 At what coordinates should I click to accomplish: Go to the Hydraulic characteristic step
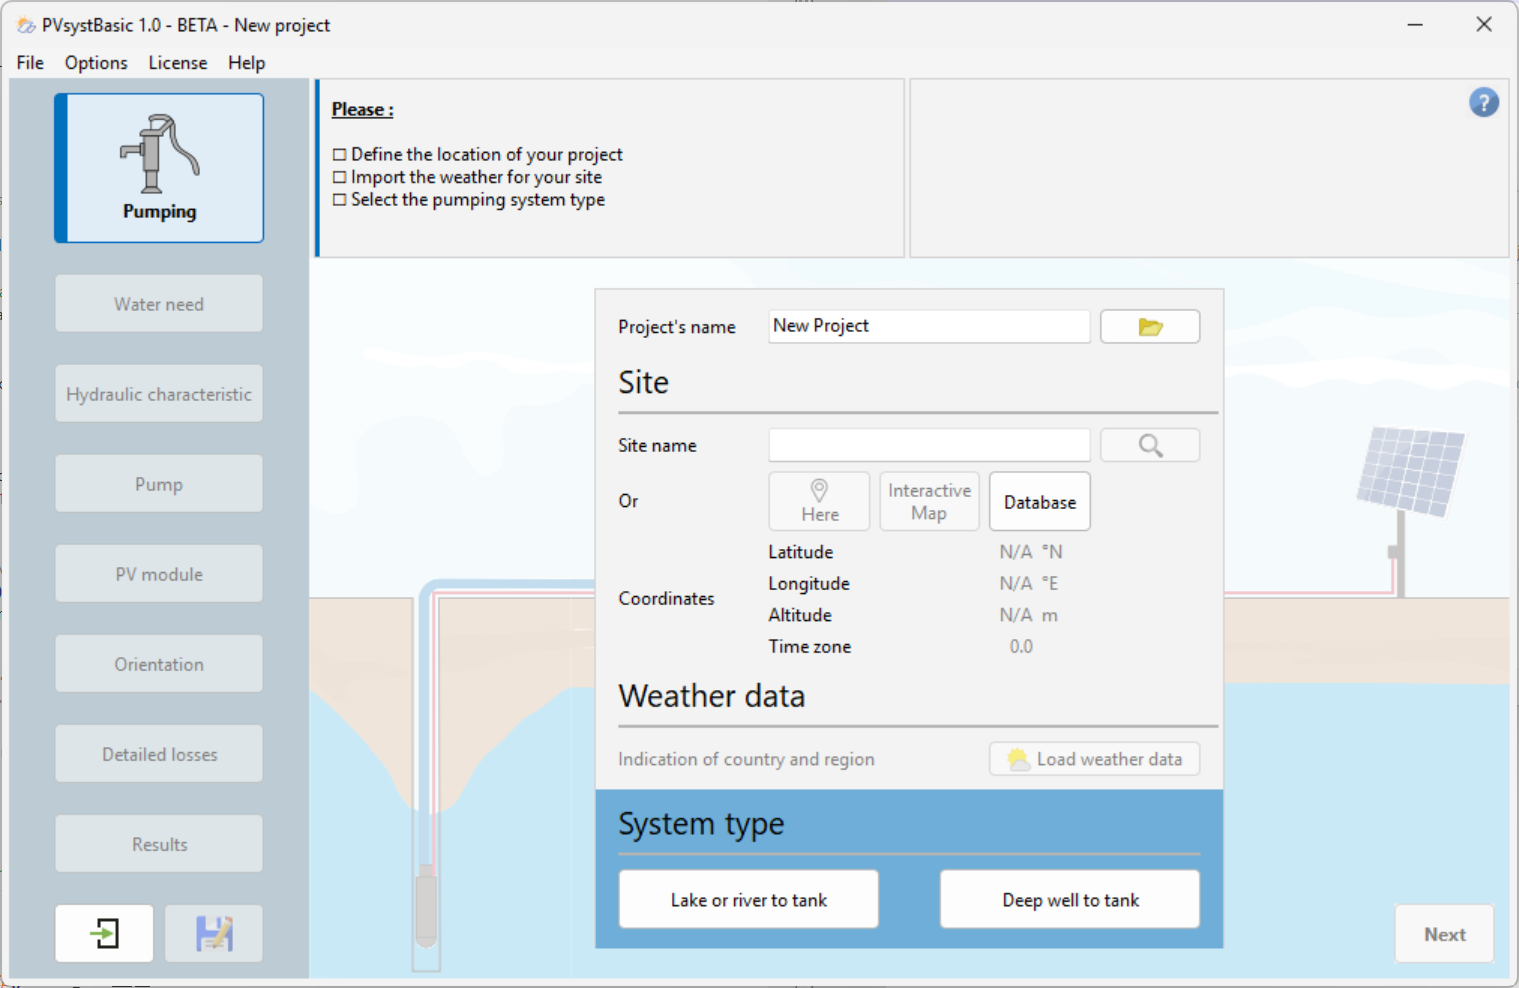pos(159,394)
